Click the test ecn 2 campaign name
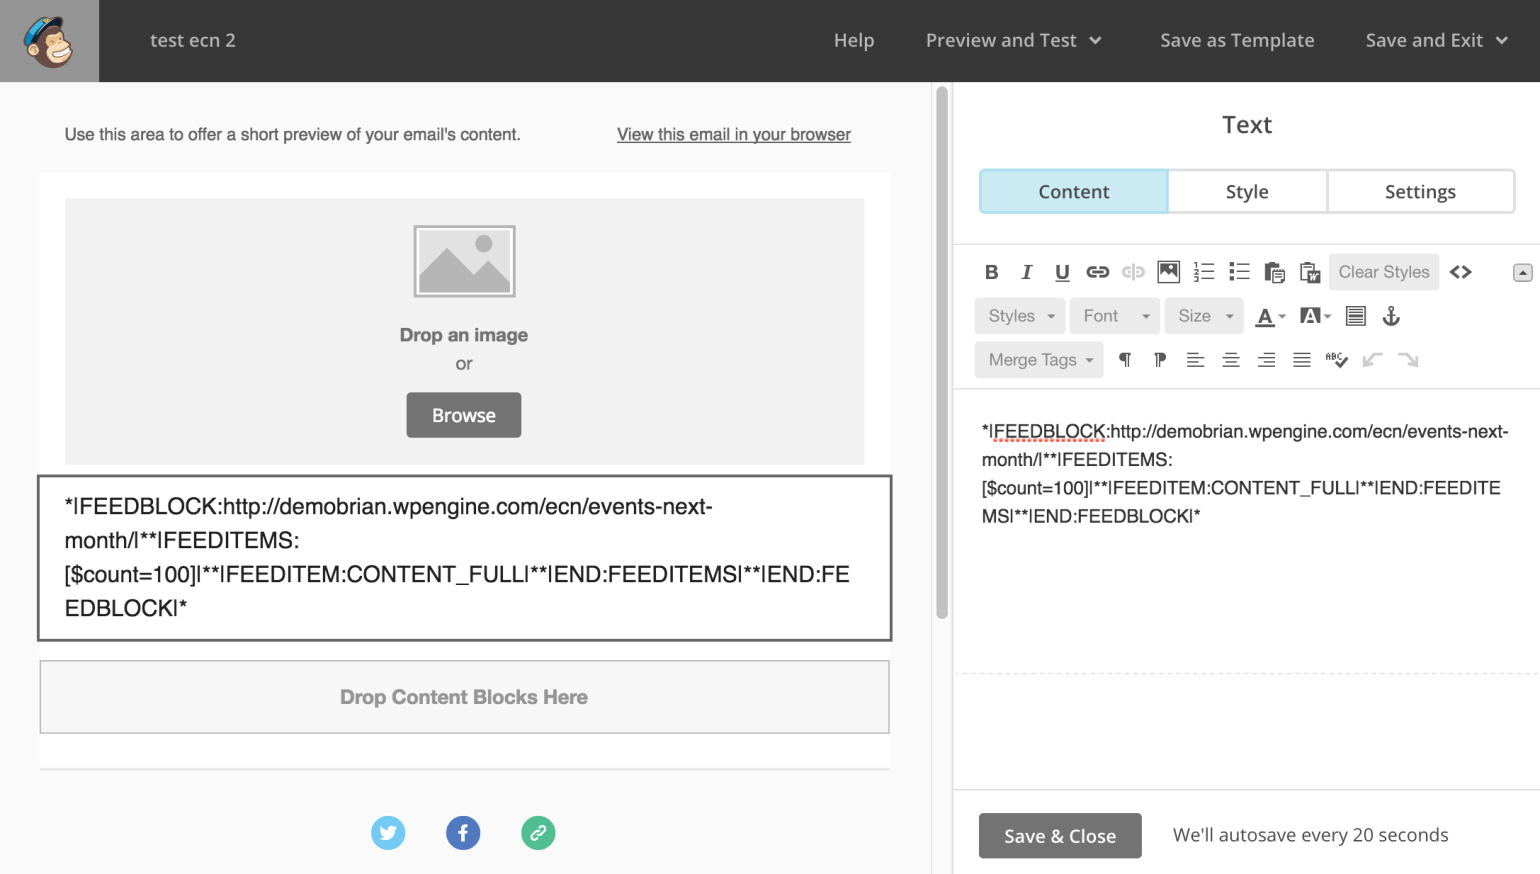 point(193,41)
